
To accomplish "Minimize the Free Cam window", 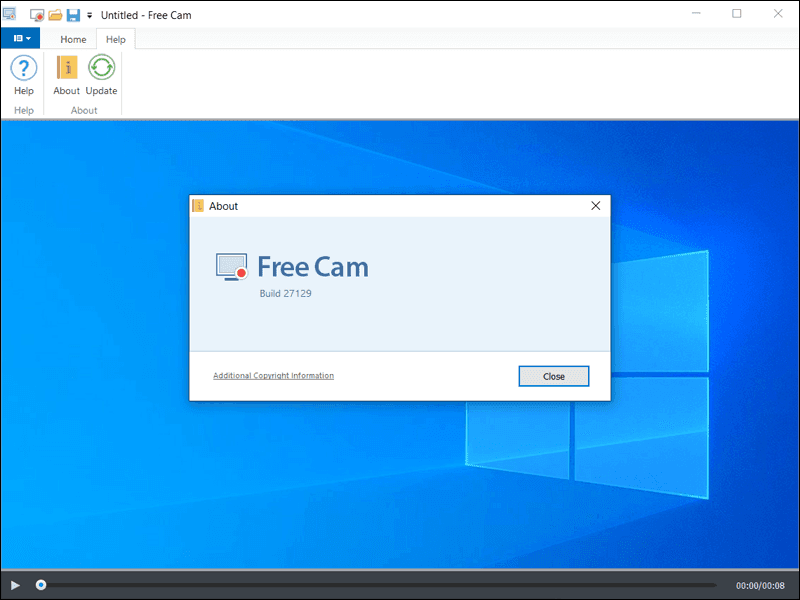I will tap(696, 14).
